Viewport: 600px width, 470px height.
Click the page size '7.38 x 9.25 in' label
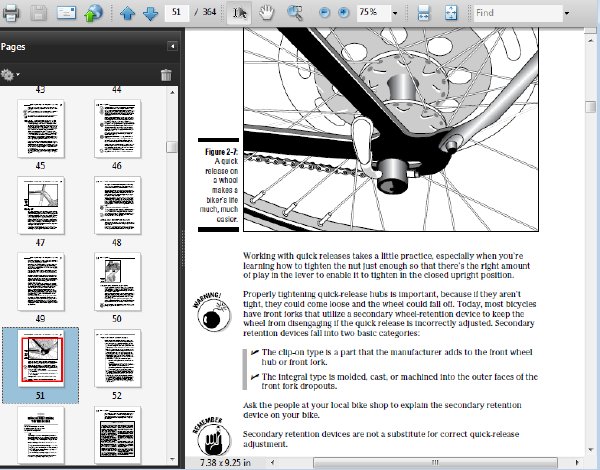(225, 462)
